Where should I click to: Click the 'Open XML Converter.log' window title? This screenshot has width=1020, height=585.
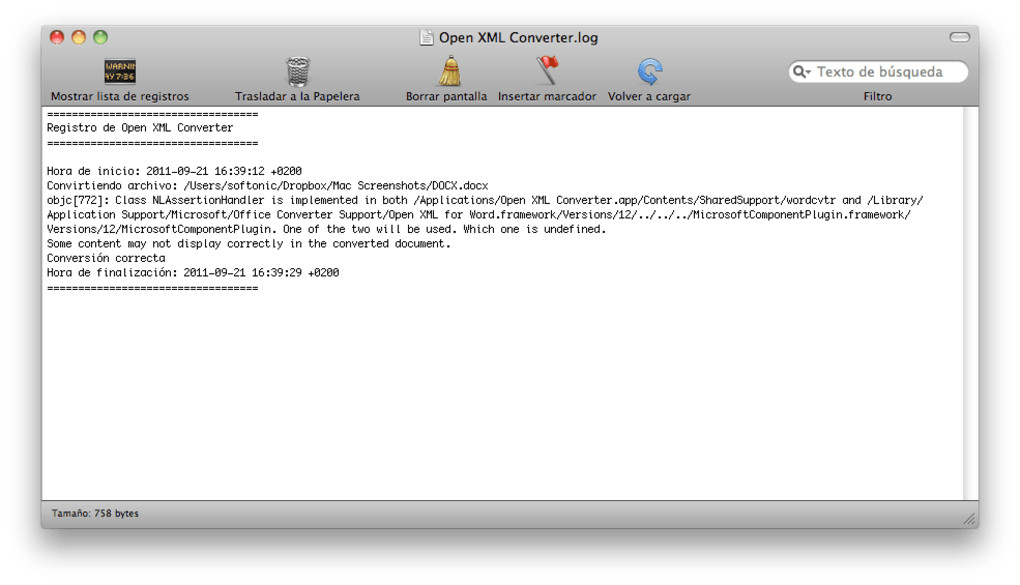click(x=518, y=38)
